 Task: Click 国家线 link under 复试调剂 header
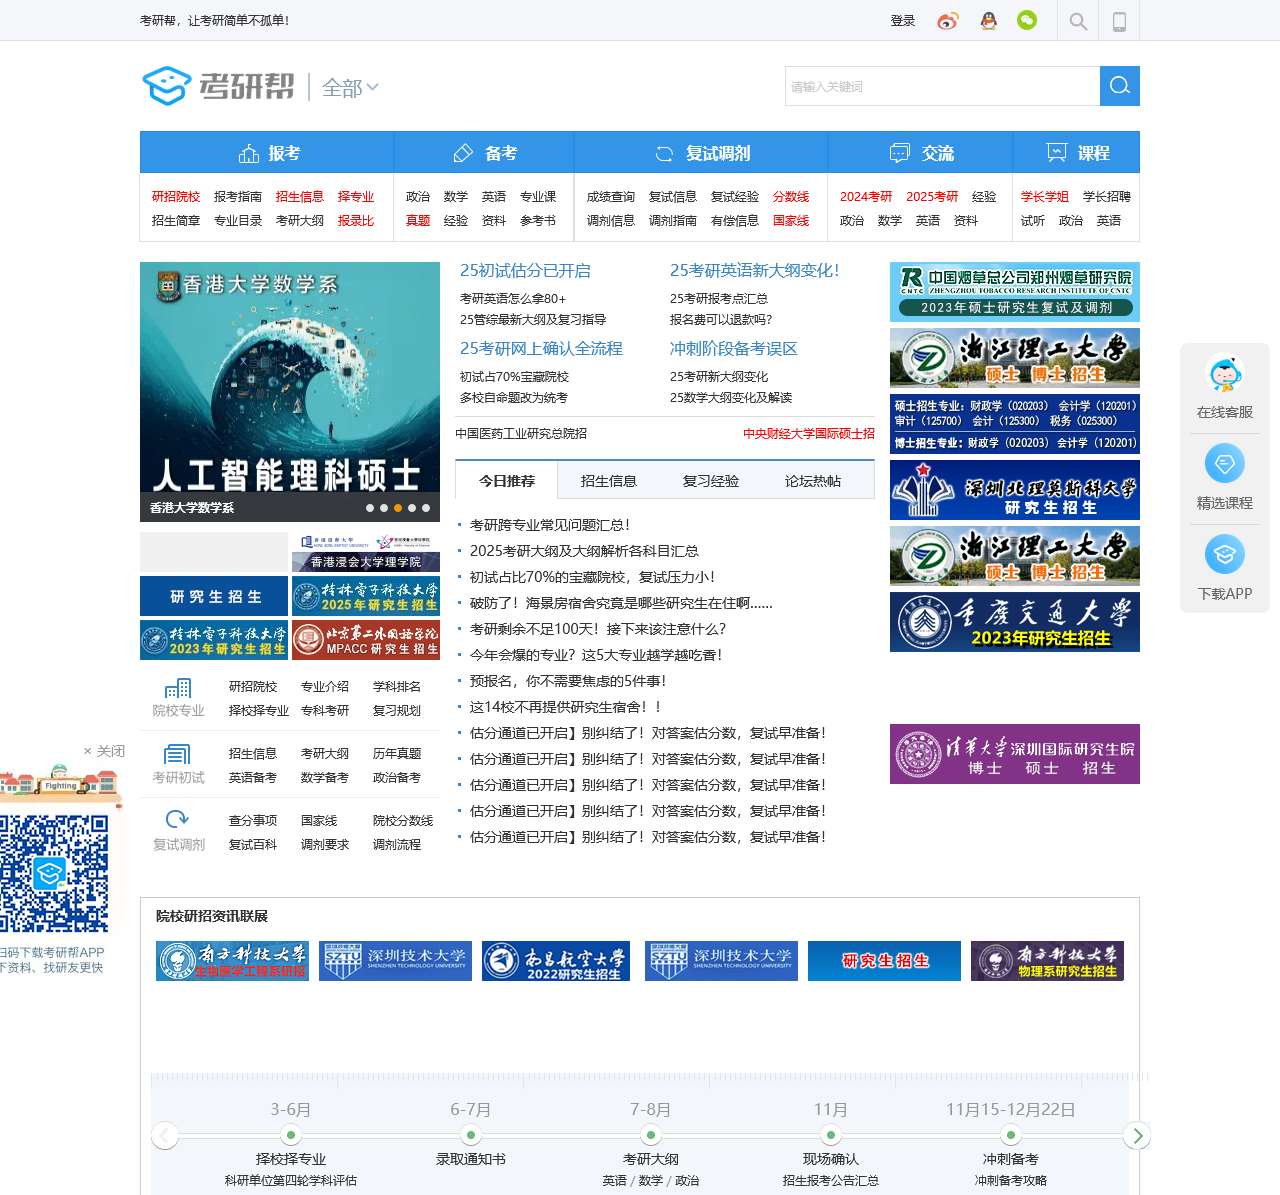(x=791, y=221)
